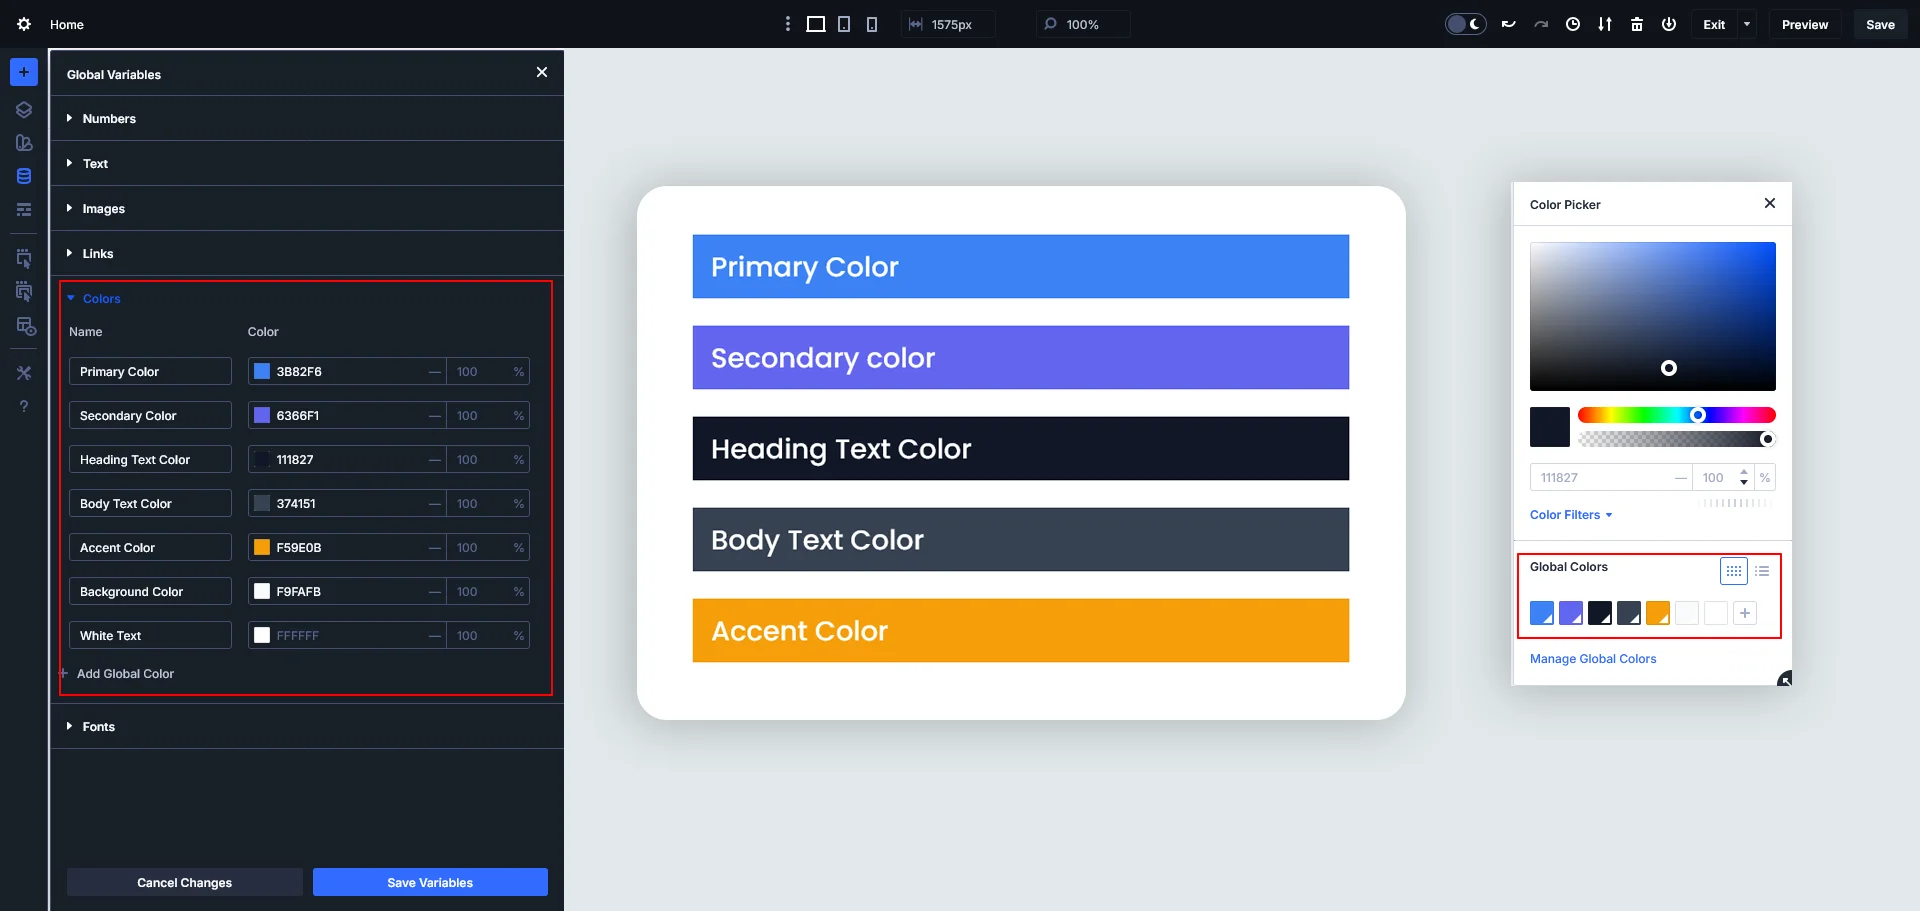Switch Global Colors to grid view
Screen dimensions: 1920x911
pos(1733,570)
